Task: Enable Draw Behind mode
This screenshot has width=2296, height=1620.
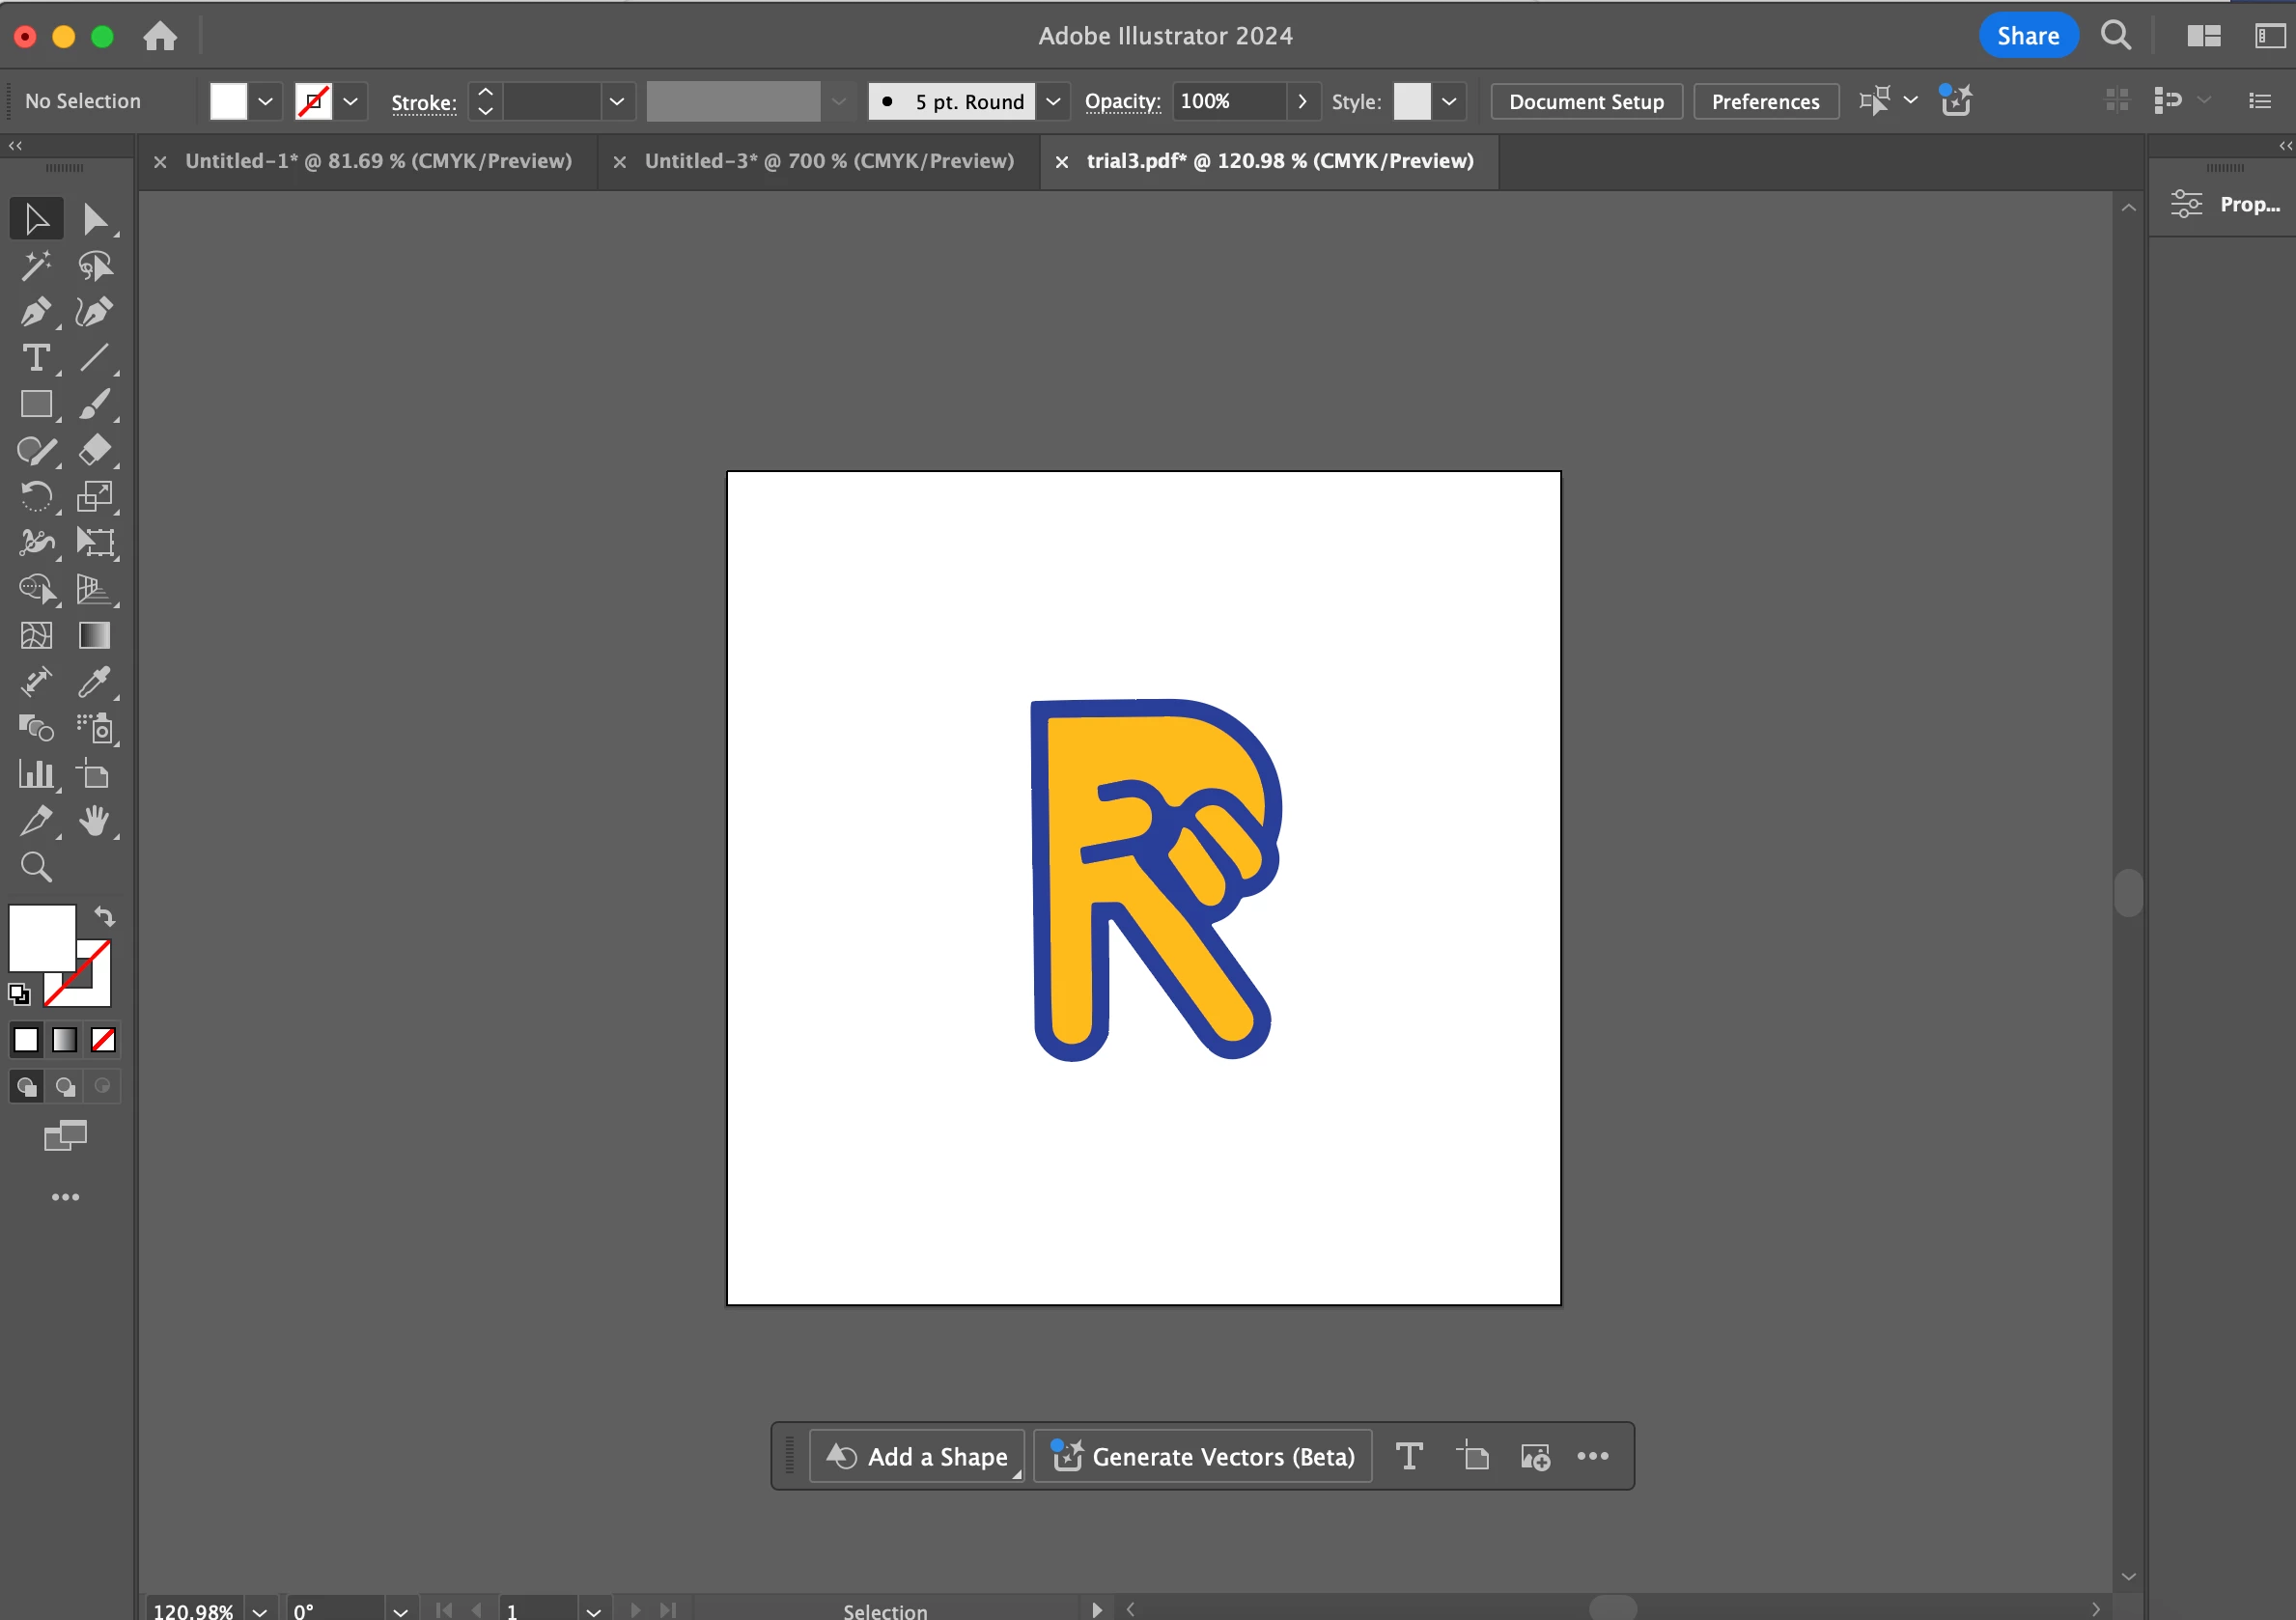Action: click(65, 1087)
